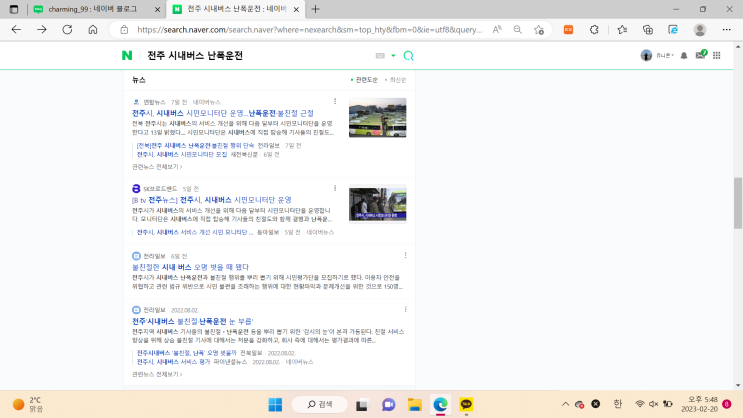
Task: Open headline 전주시, 시내버스 시민모니터단 운영...난폭운전
Action: pyautogui.click(x=223, y=113)
